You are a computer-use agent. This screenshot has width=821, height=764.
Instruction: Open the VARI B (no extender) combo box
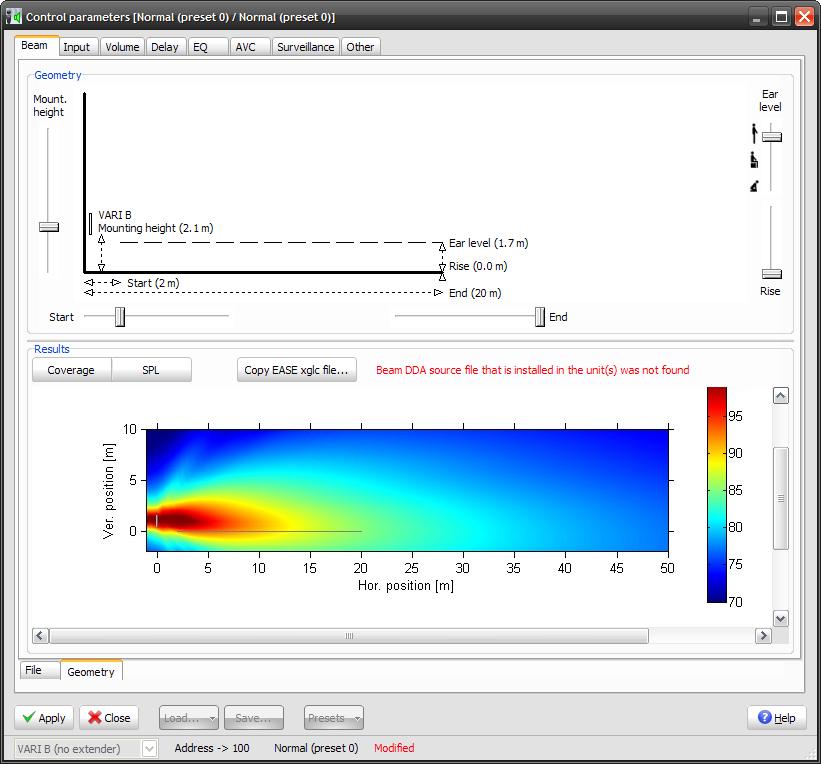(x=85, y=748)
